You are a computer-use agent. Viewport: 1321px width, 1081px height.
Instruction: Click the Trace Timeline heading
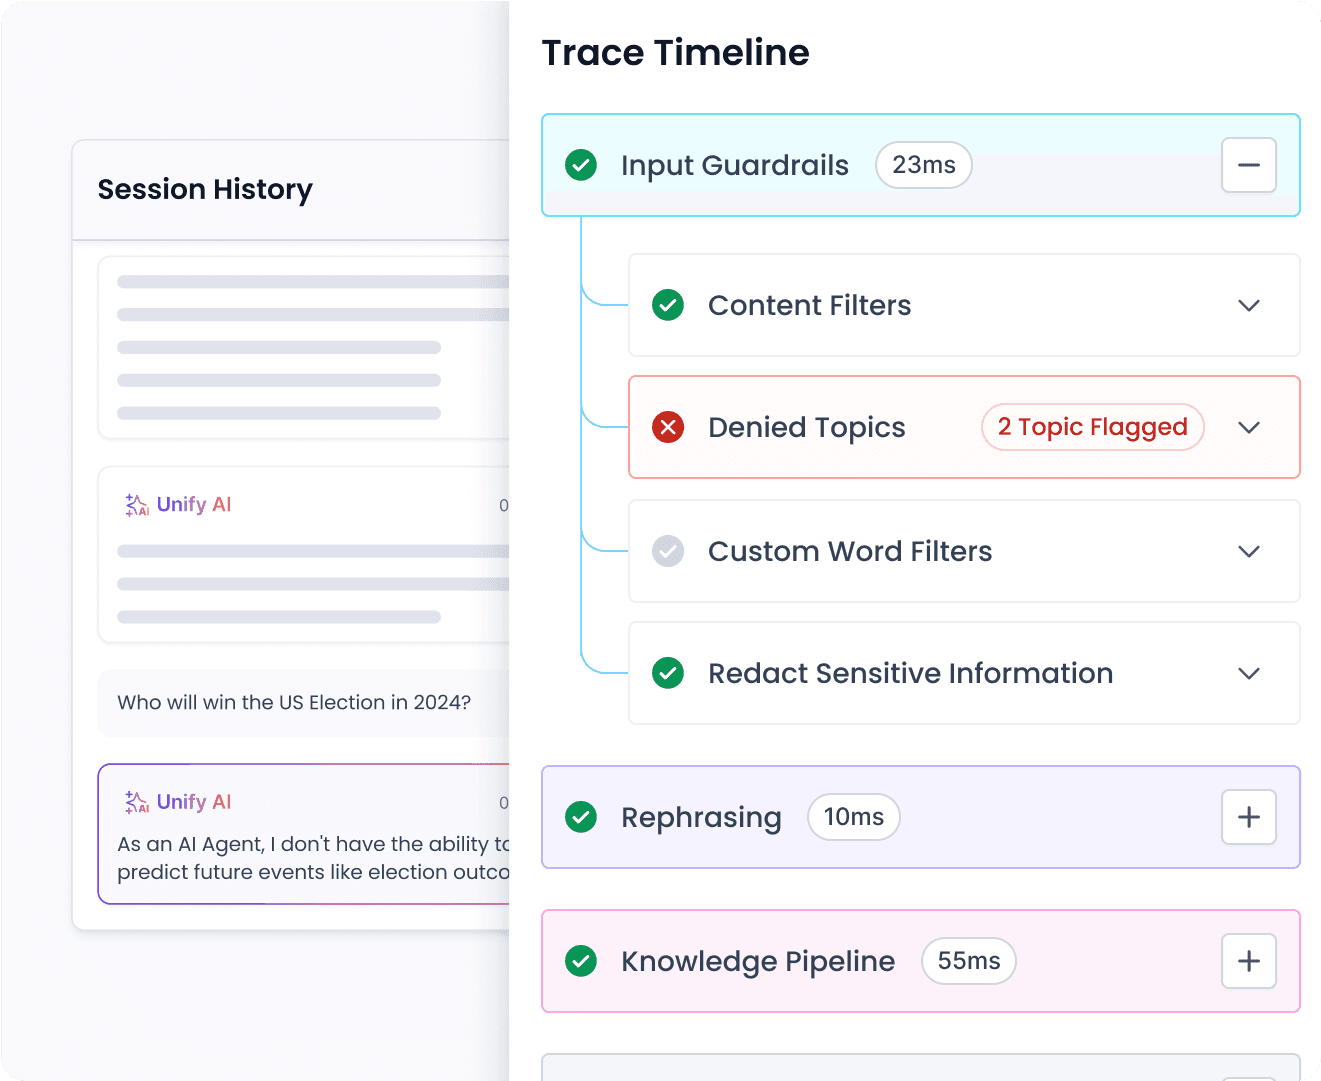click(675, 52)
